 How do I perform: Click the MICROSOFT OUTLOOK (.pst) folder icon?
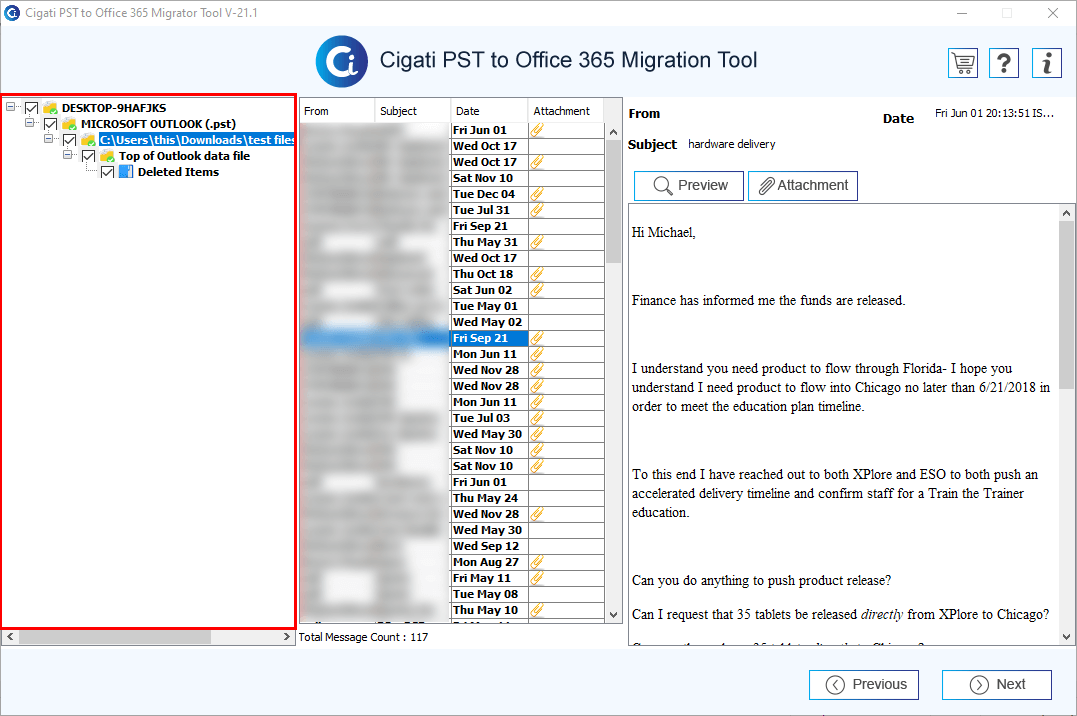[69, 124]
